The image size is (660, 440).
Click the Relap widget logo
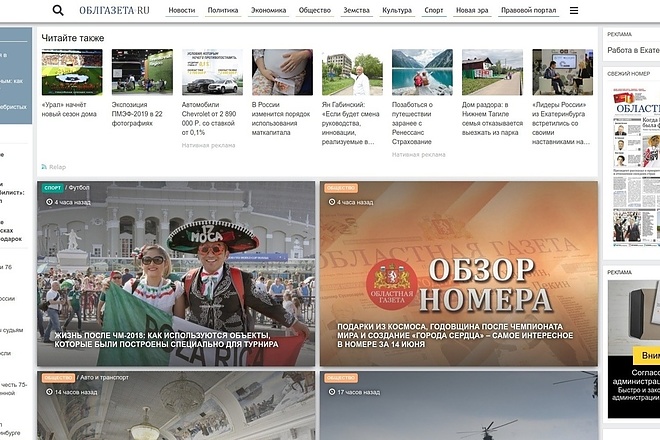pos(53,167)
